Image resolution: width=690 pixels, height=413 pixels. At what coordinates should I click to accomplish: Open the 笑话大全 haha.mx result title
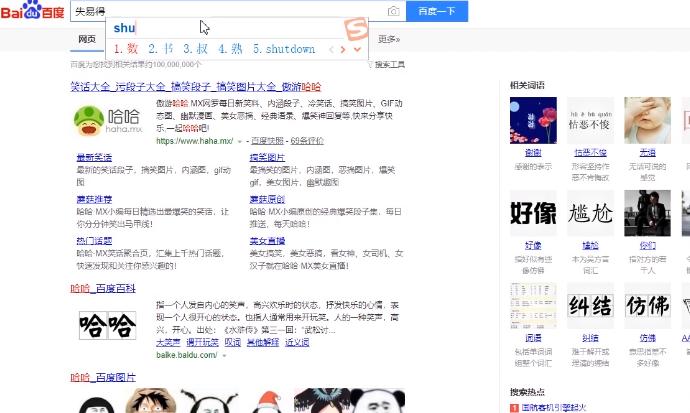pyautogui.click(x=196, y=87)
